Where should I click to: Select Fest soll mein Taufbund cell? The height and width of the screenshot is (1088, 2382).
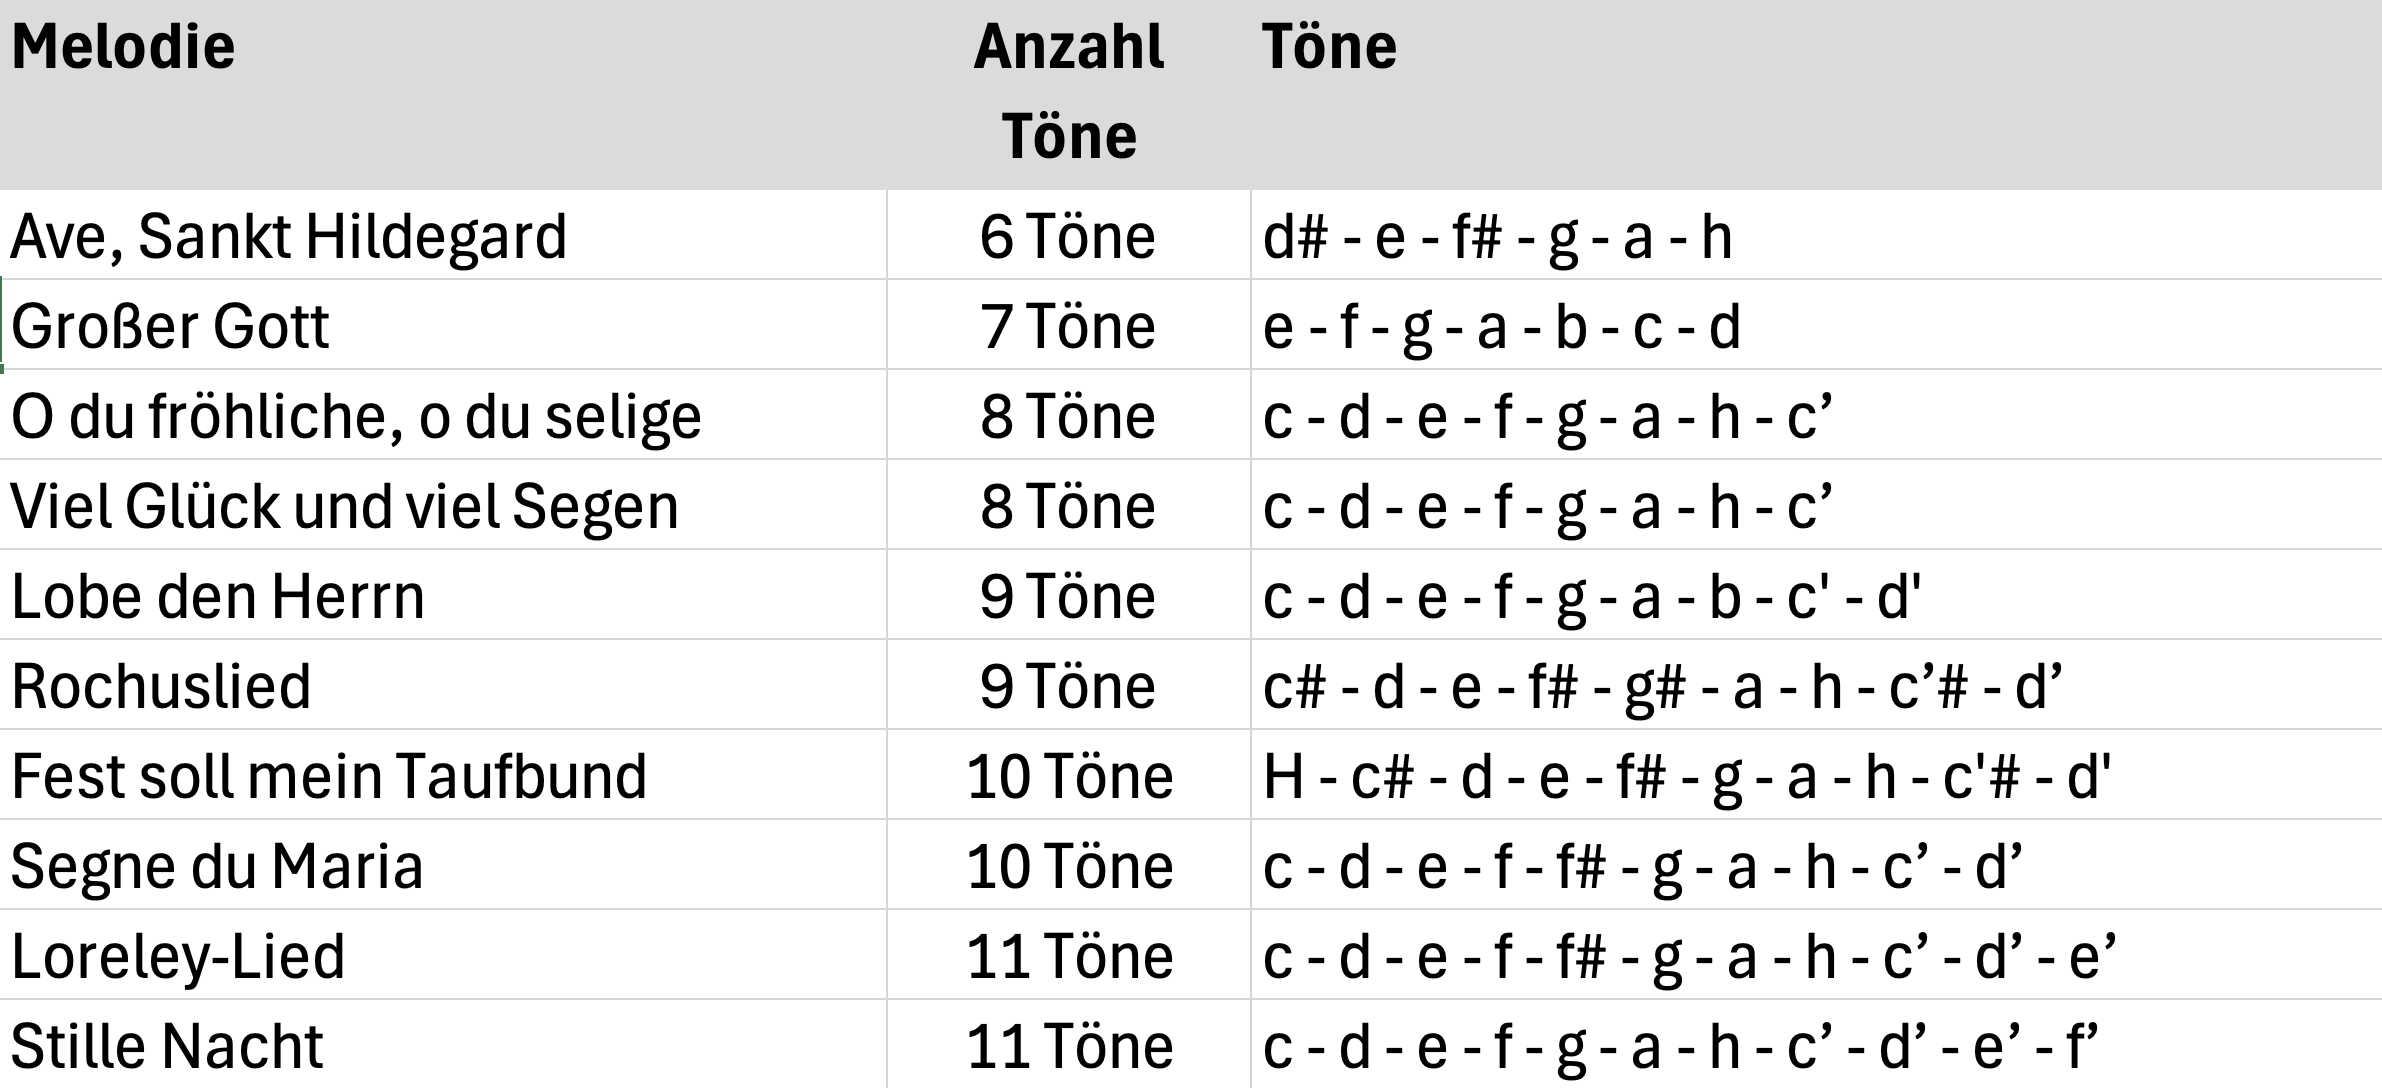coord(443,775)
